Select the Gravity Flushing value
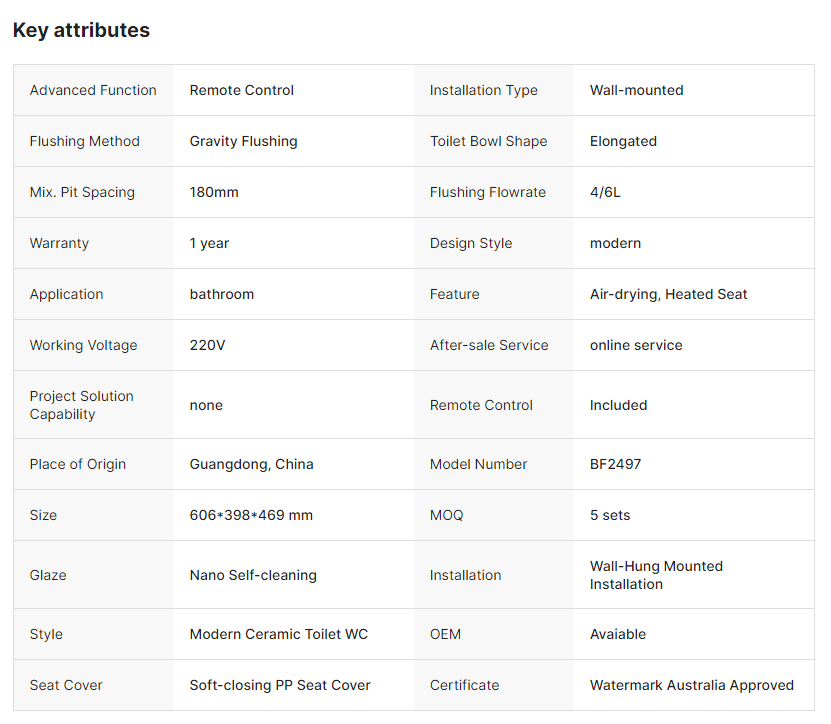The height and width of the screenshot is (724, 831). click(243, 141)
